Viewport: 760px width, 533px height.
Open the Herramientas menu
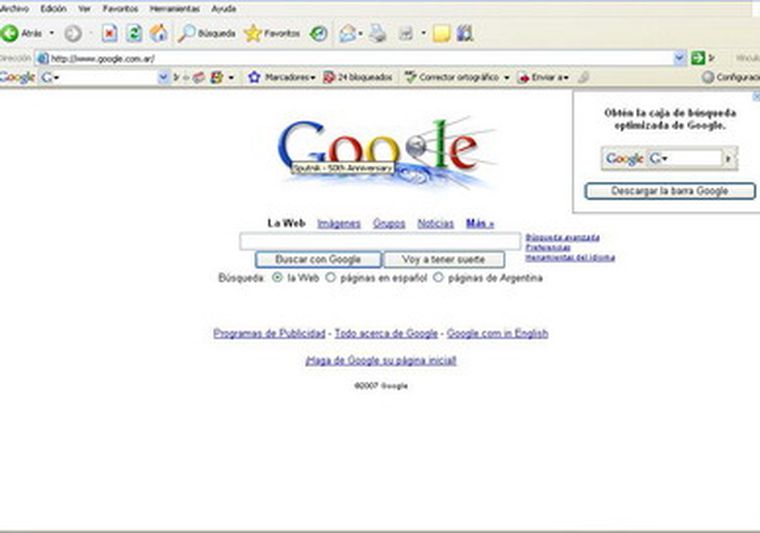(x=174, y=9)
